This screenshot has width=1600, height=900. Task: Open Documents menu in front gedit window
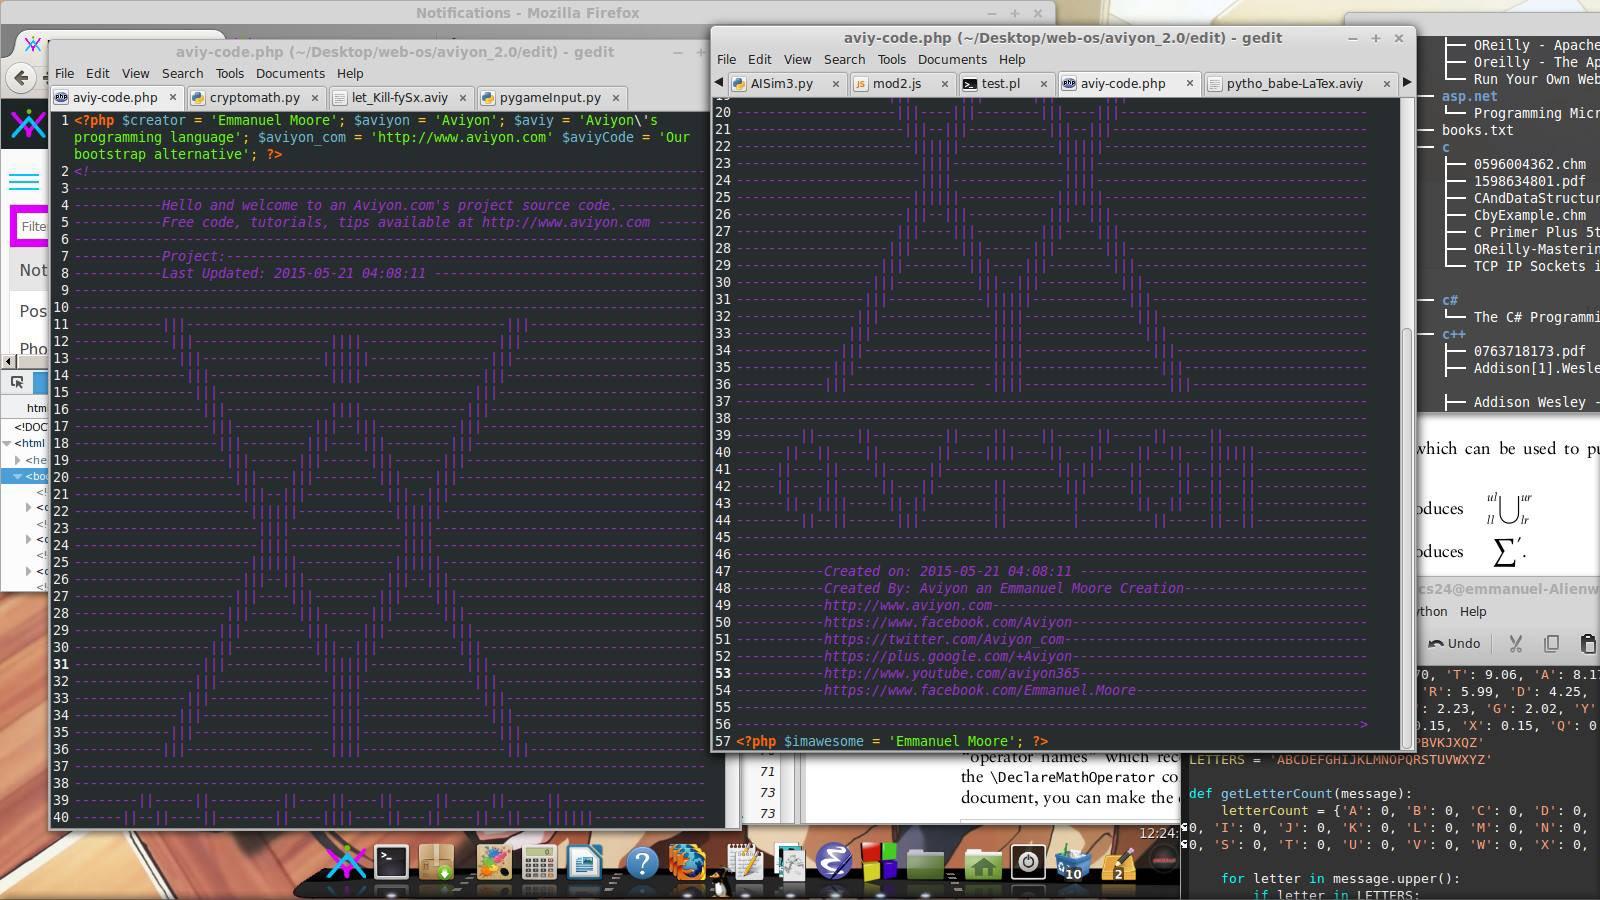tap(952, 59)
